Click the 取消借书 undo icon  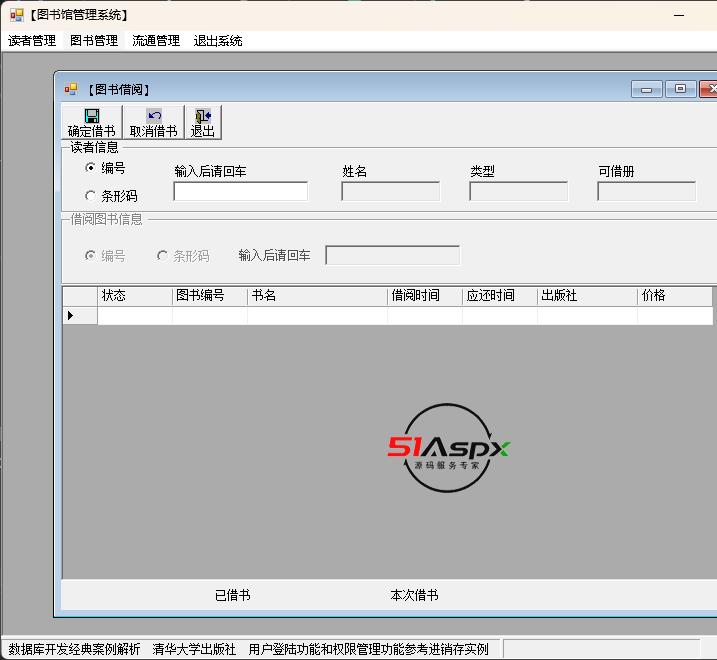[153, 116]
